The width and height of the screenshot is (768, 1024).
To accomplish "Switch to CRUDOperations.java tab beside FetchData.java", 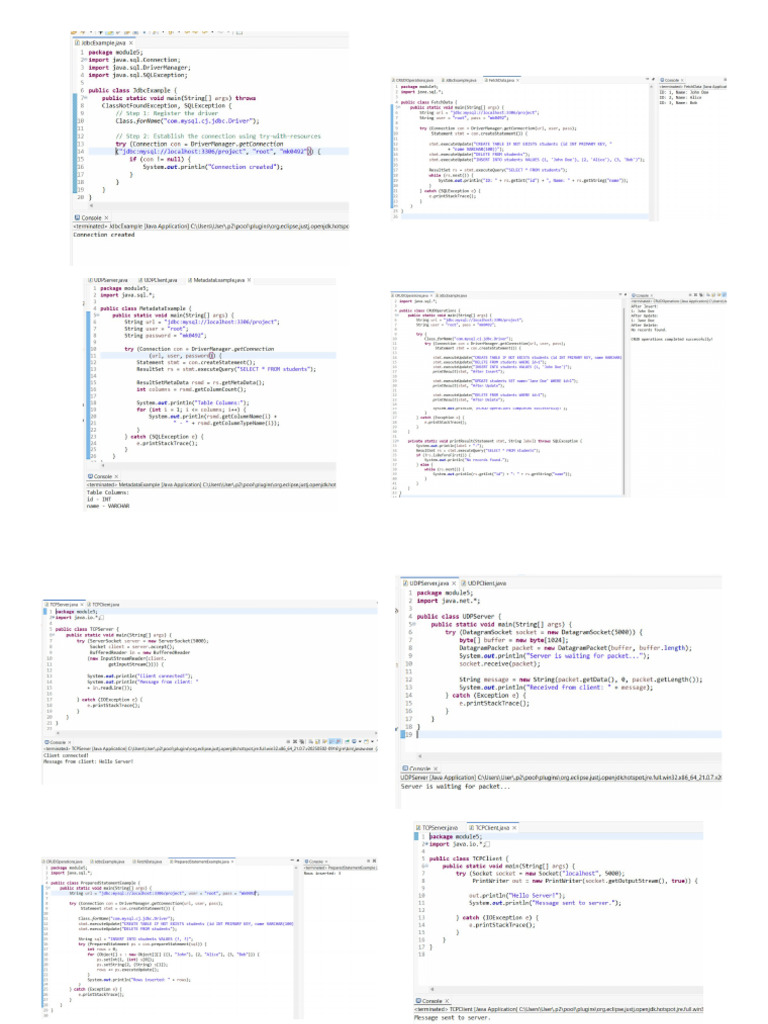I will click(413, 80).
